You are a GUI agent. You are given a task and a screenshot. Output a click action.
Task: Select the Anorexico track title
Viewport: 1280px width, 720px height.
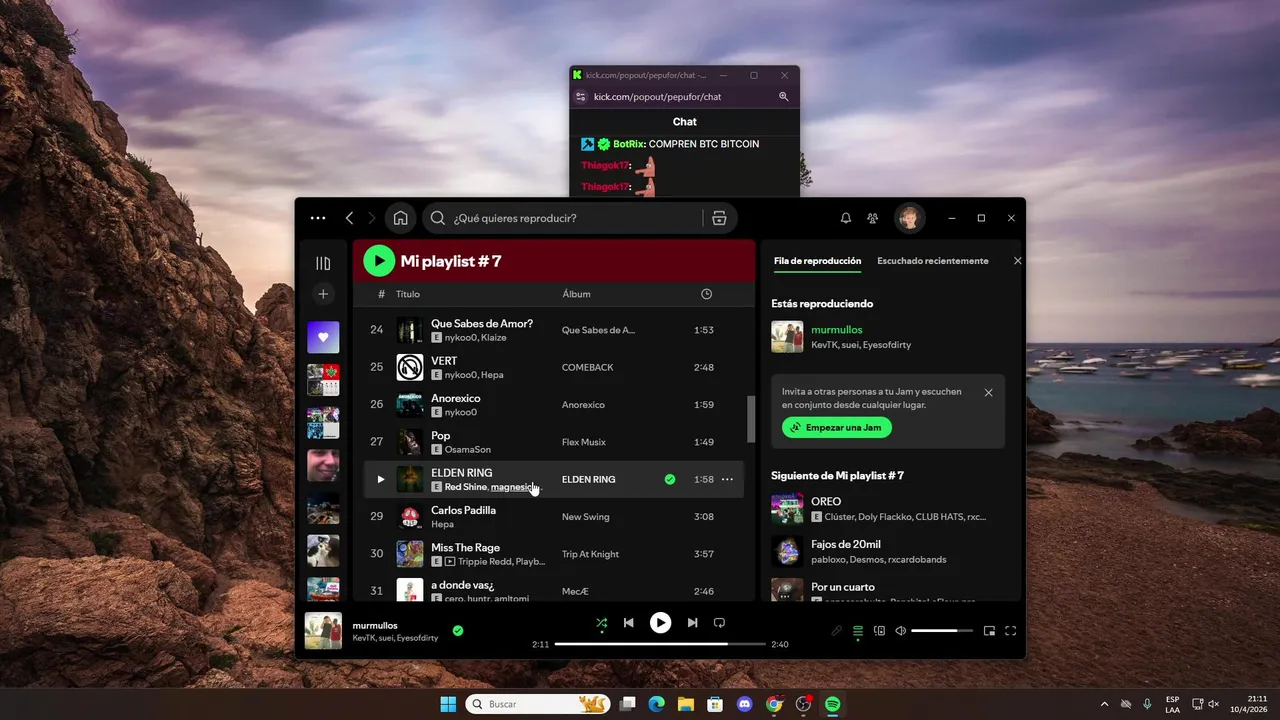456,398
